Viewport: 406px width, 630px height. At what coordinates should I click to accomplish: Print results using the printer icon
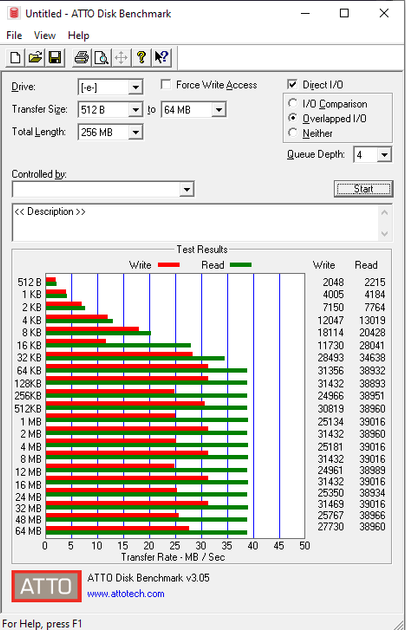click(x=82, y=58)
